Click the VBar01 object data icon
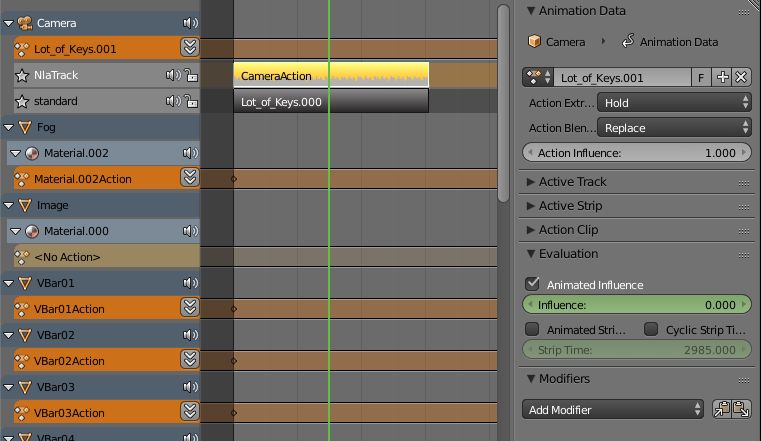The height and width of the screenshot is (441, 761). click(x=25, y=283)
